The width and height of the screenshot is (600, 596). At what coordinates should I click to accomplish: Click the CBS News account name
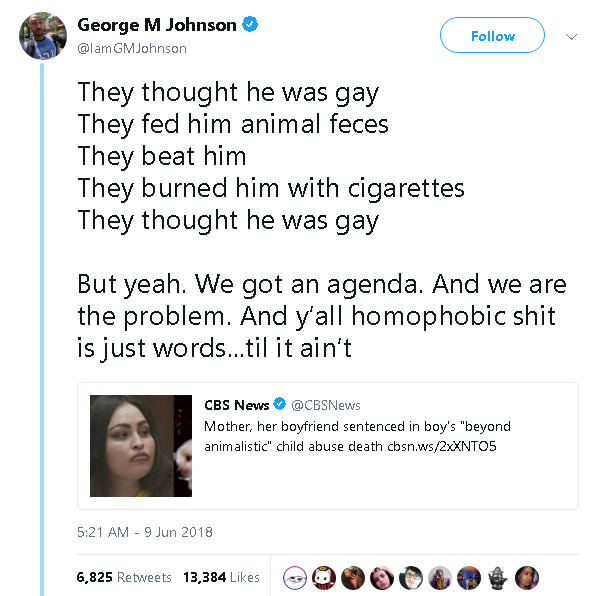pyautogui.click(x=237, y=405)
